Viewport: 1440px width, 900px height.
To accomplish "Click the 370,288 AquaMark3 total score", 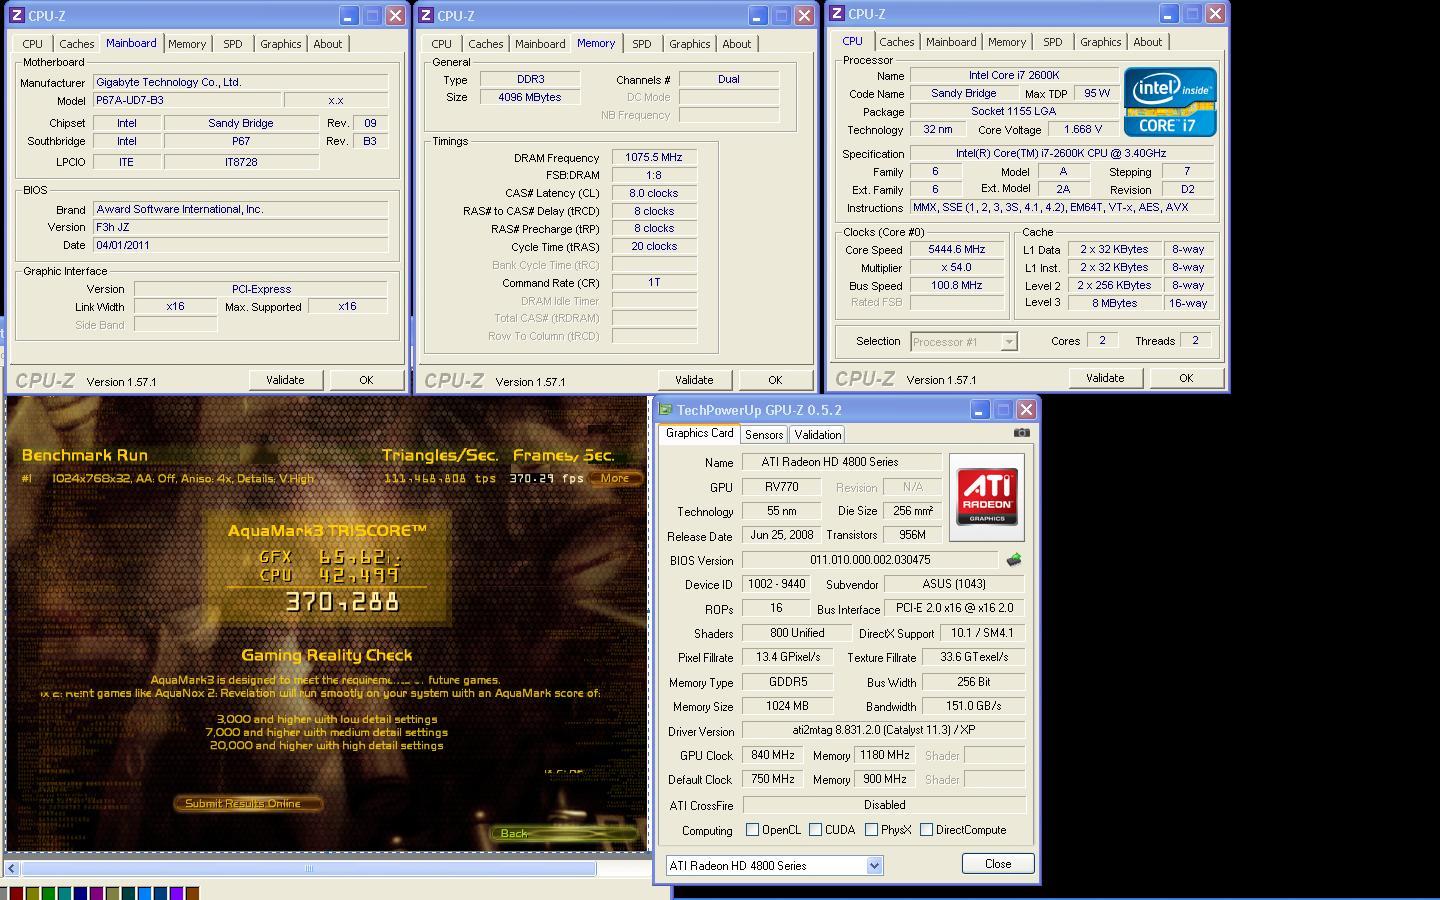I will click(342, 602).
